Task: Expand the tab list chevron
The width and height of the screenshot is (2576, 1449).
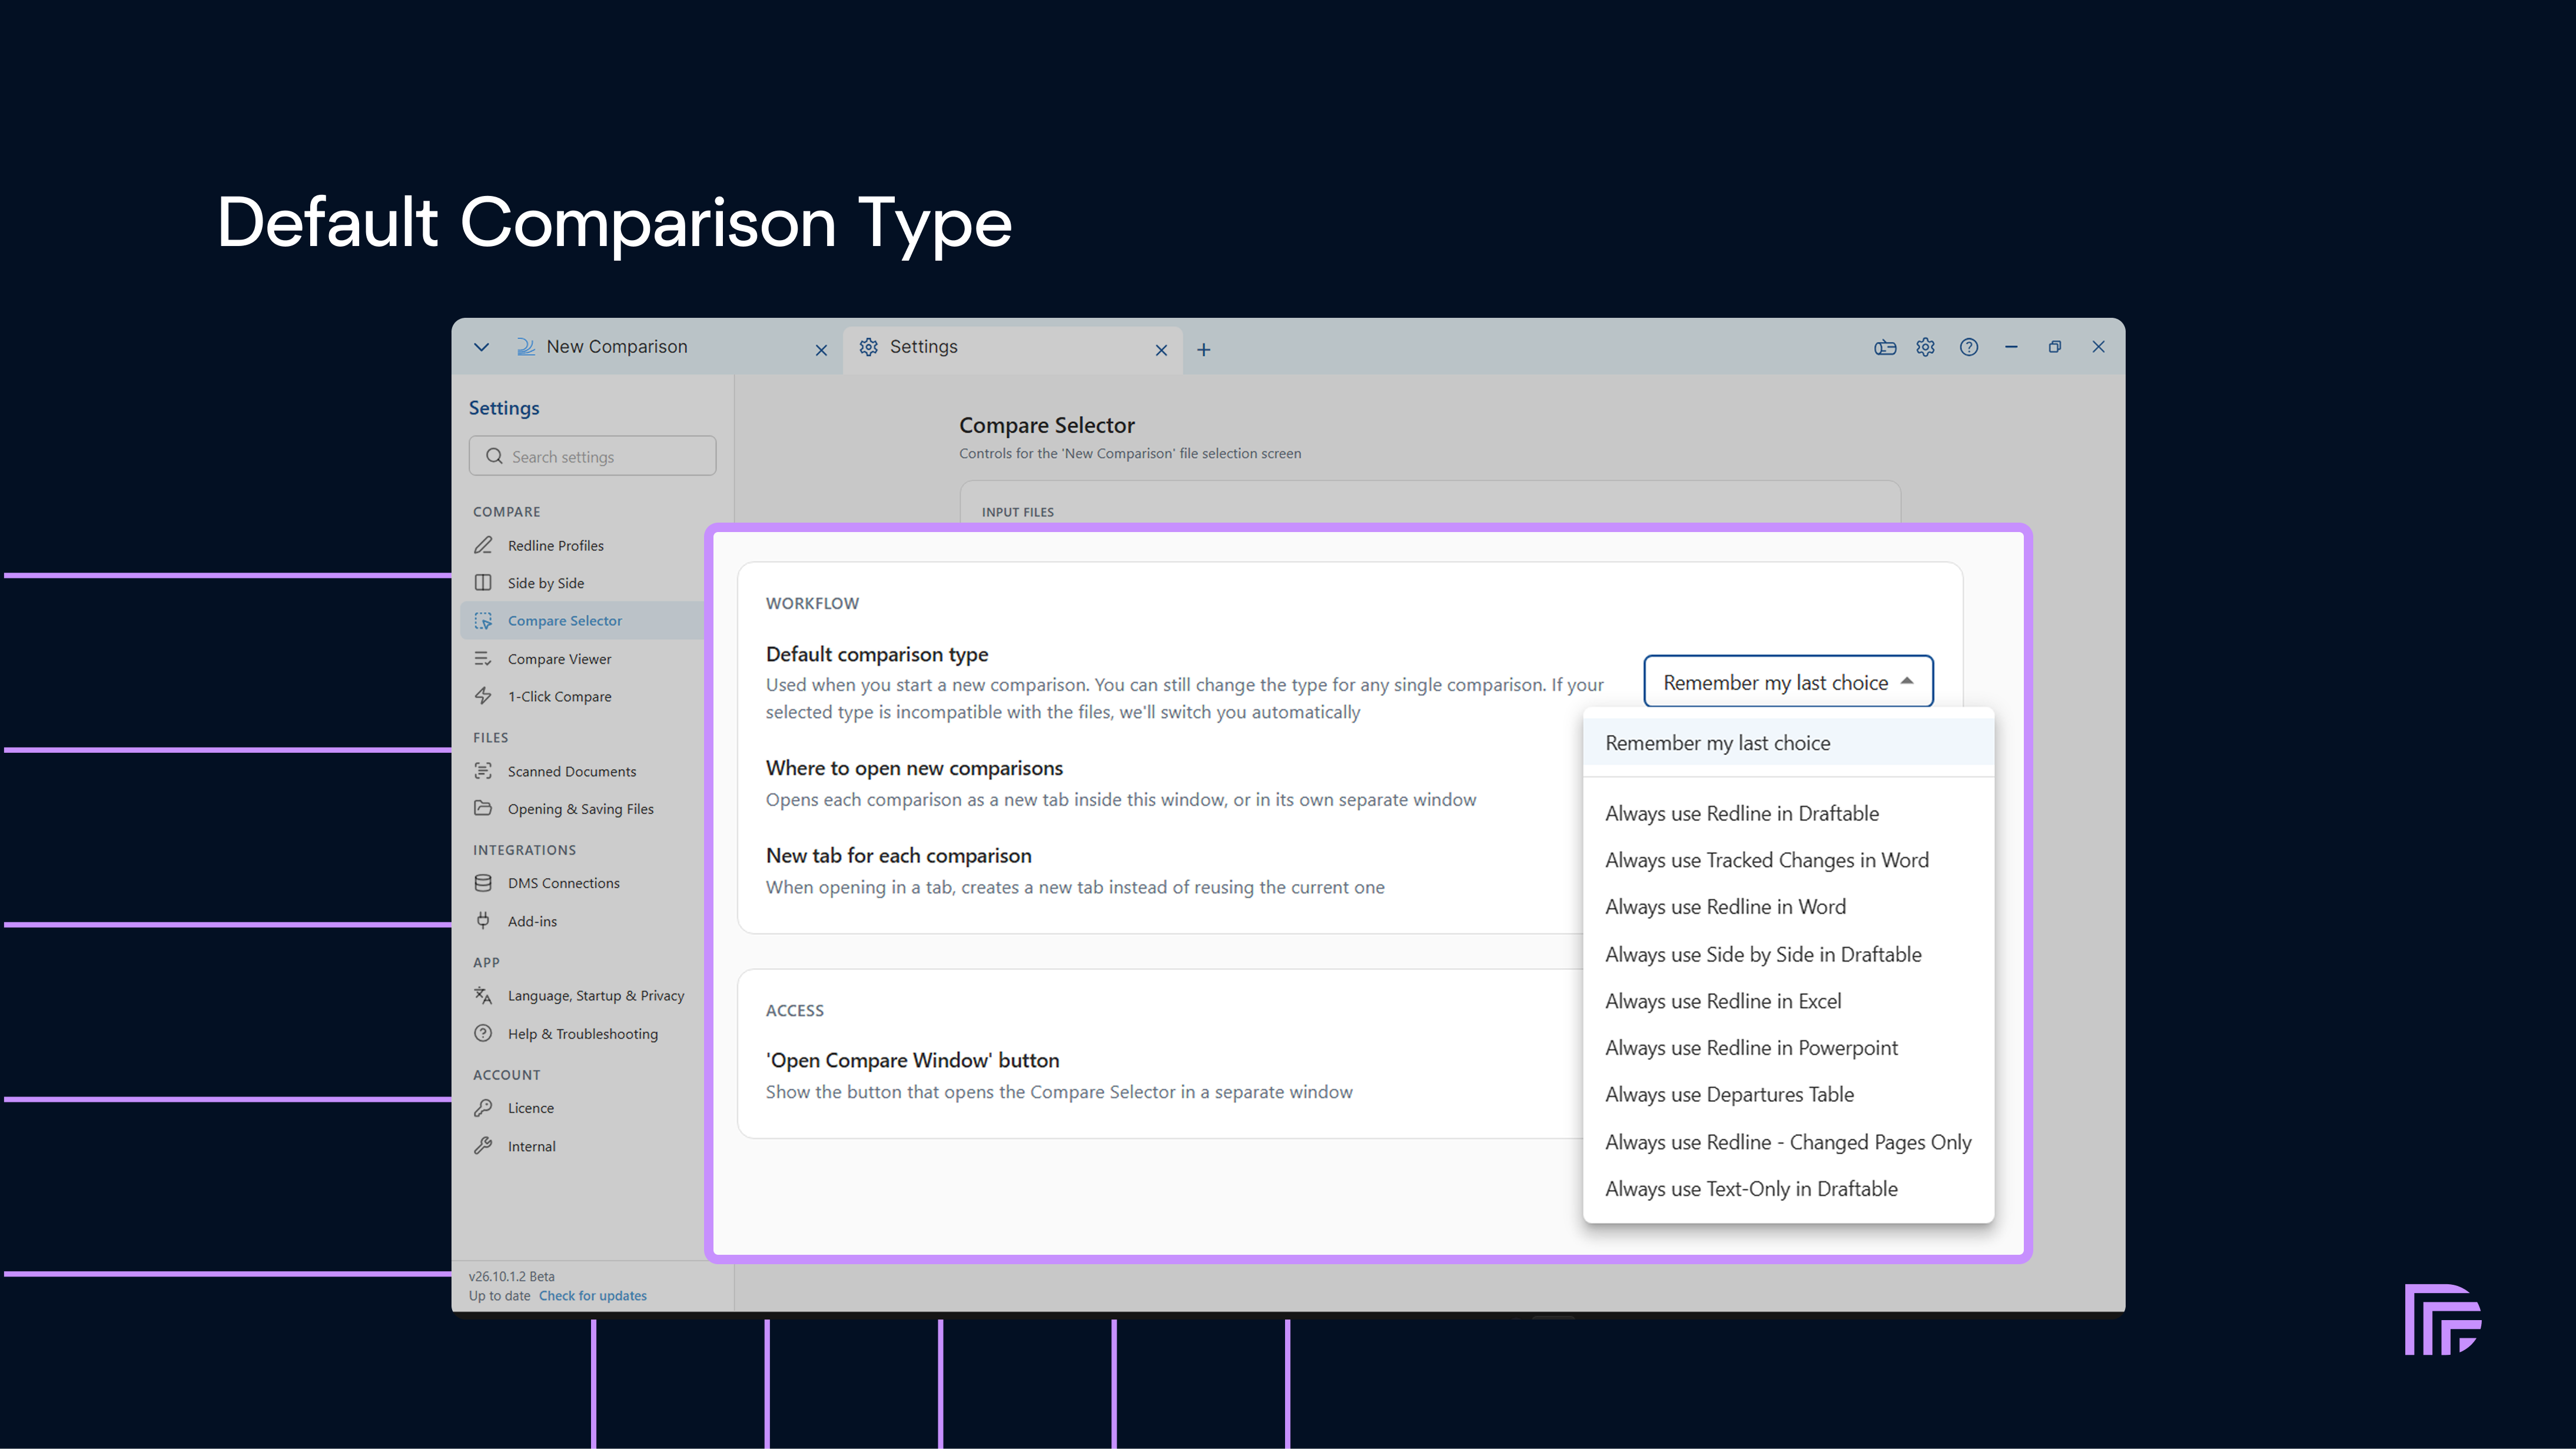Action: [481, 347]
